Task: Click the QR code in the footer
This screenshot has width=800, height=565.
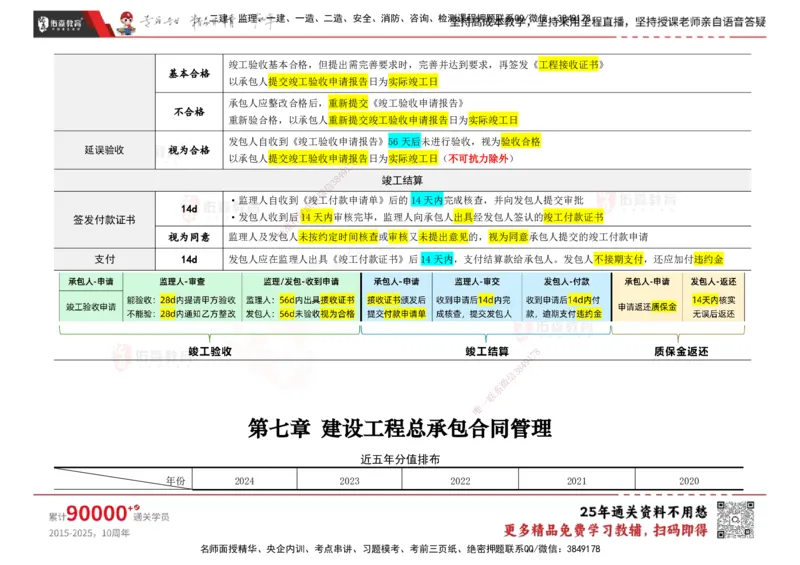Action: pyautogui.click(x=735, y=520)
